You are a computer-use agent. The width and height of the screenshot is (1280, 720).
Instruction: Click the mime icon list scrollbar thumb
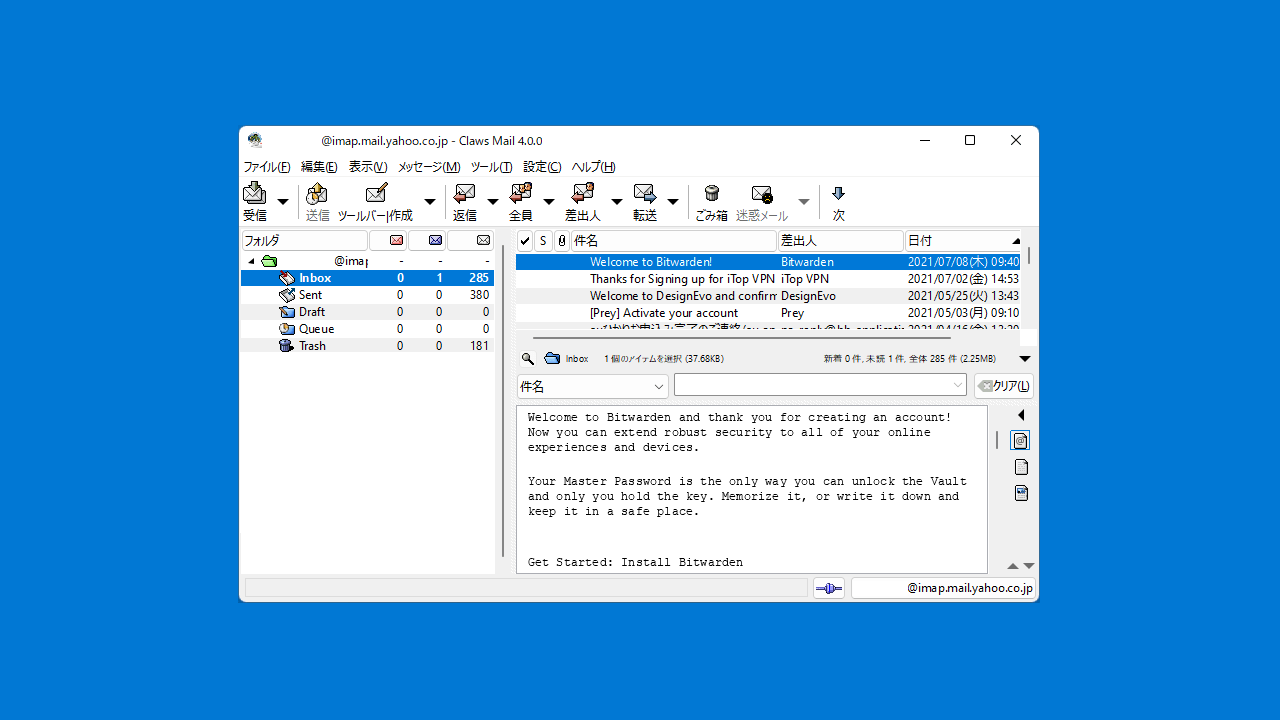[997, 440]
